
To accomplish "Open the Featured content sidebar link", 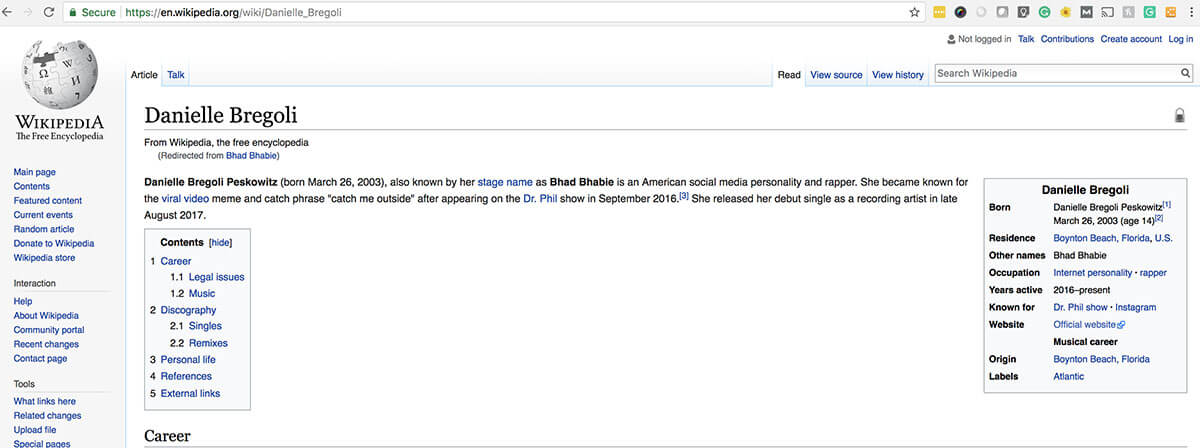I will 47,201.
